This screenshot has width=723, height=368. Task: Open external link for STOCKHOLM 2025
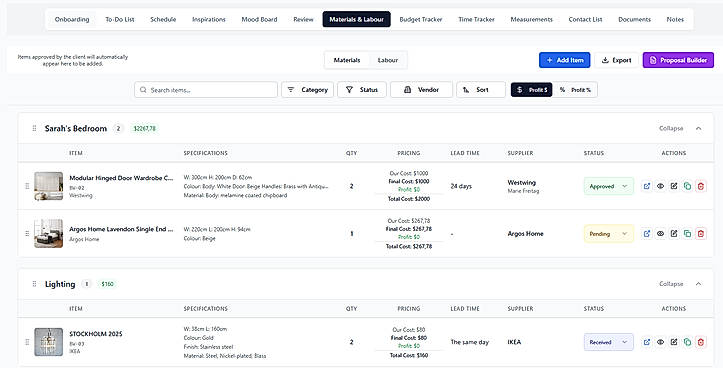[x=647, y=342]
